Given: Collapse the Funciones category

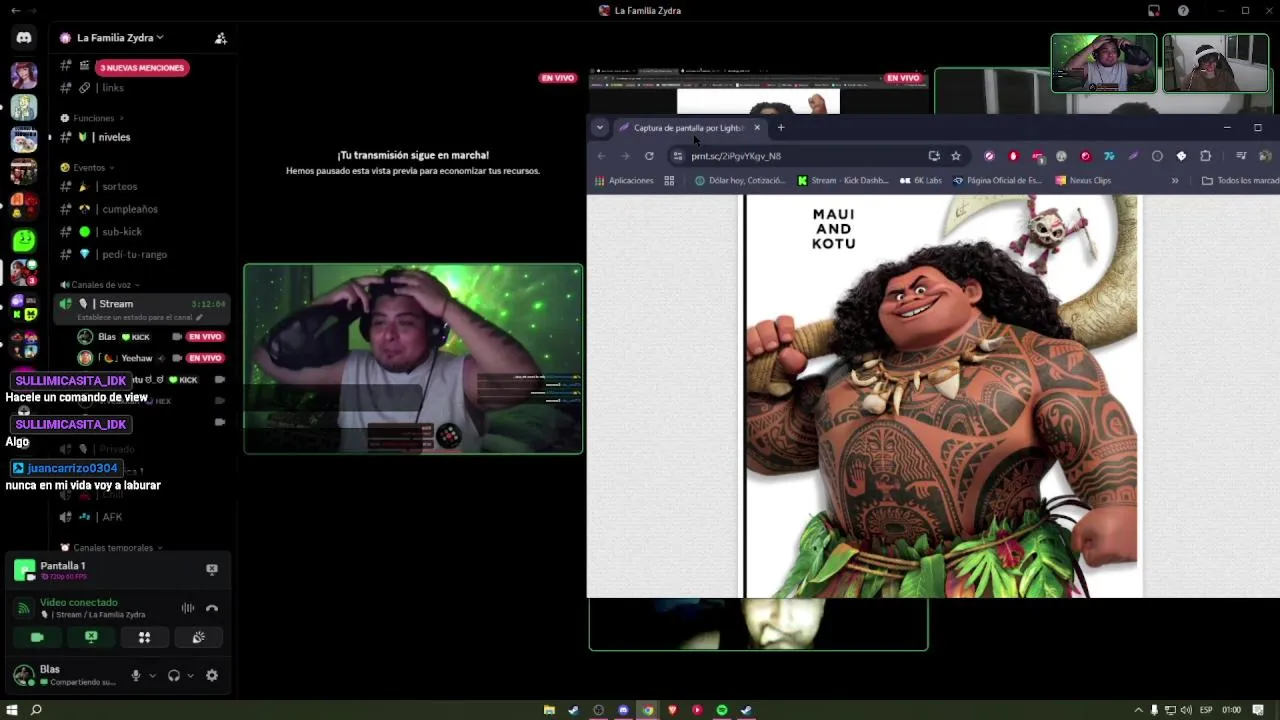Looking at the screenshot, I should (x=93, y=118).
